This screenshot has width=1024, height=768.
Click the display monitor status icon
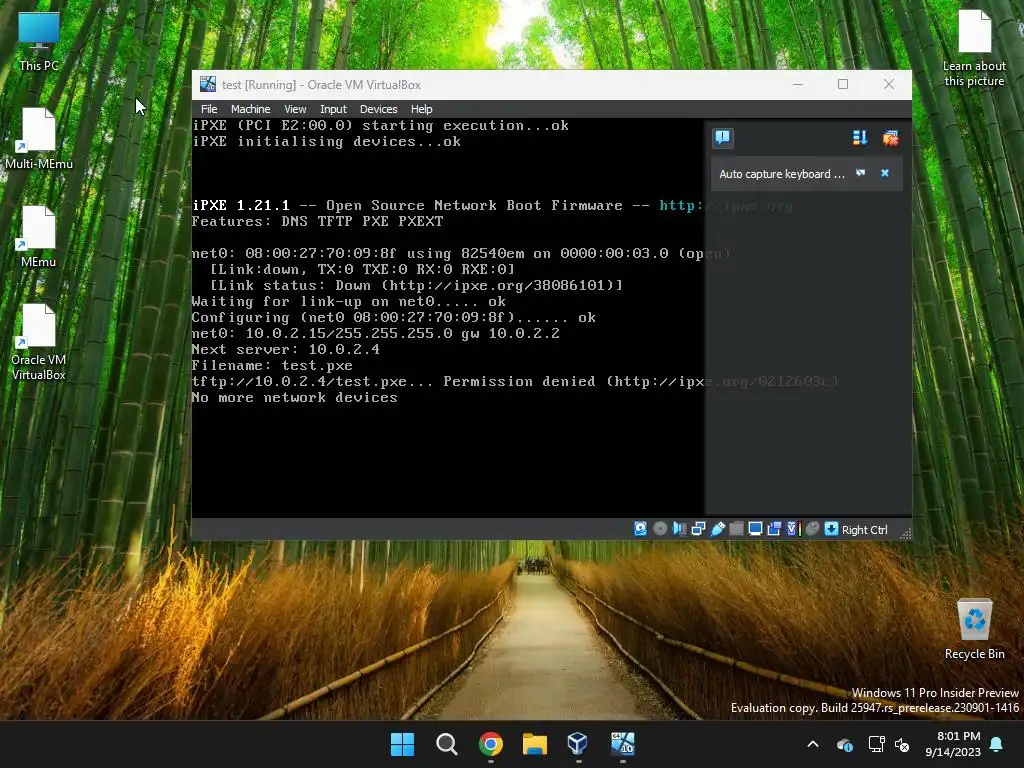tap(755, 529)
